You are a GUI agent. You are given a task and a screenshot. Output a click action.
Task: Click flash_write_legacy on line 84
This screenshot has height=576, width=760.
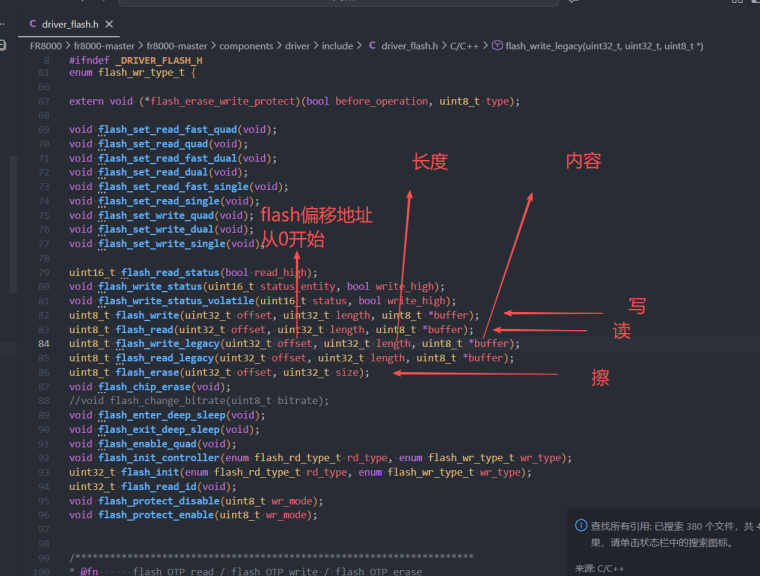168,344
